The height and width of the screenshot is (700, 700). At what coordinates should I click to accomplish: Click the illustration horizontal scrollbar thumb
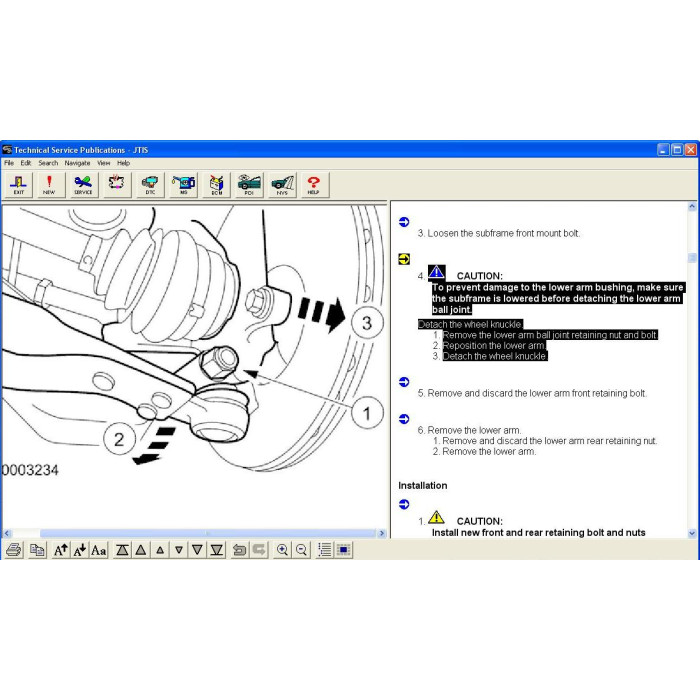tap(208, 533)
